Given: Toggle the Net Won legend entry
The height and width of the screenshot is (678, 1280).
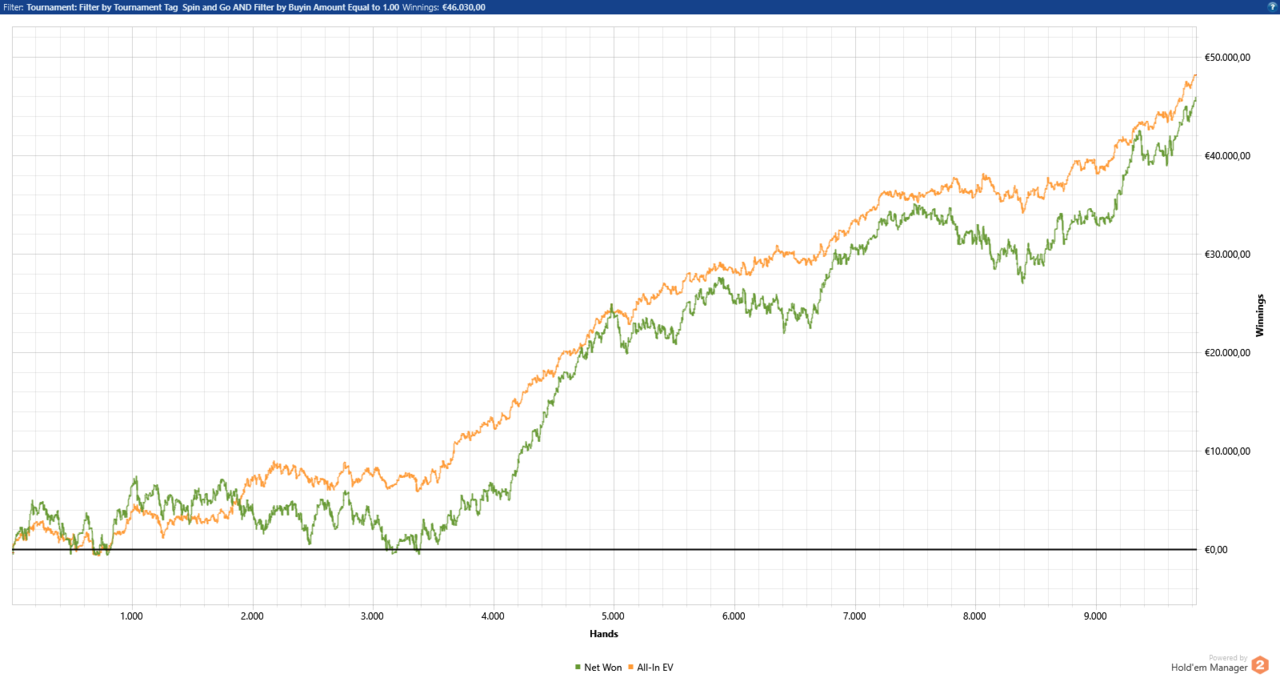Looking at the screenshot, I should pyautogui.click(x=598, y=666).
